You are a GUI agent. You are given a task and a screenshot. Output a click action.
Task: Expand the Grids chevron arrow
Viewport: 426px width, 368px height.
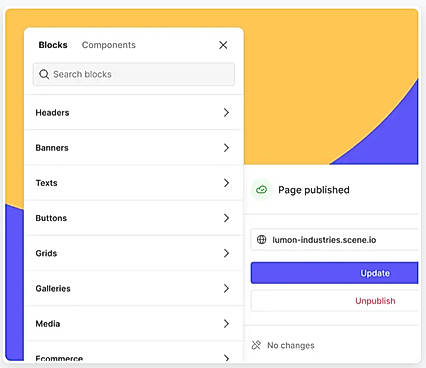click(226, 253)
